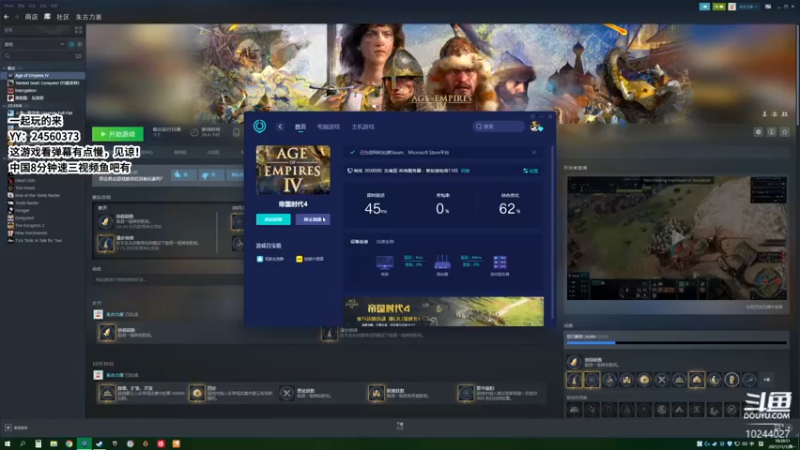Open game settings gear icon on Steam page
Viewport: 800px width, 450px height.
coord(758,132)
